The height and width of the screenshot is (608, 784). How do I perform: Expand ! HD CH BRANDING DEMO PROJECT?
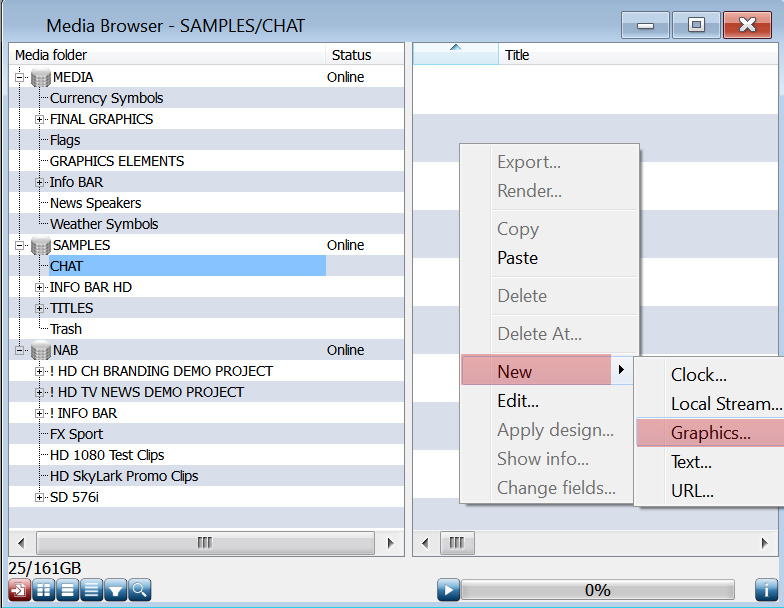40,372
